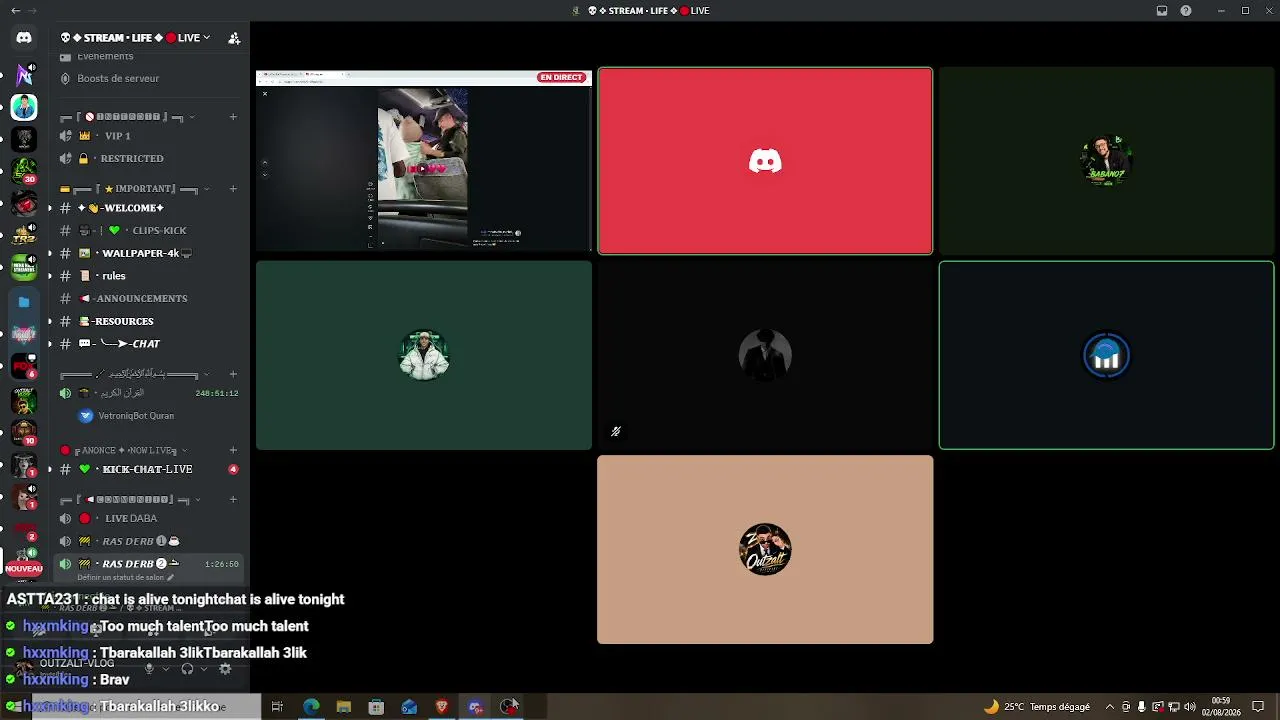This screenshot has height=720, width=1280.
Task: Open Windows Task View in taskbar
Action: coord(277,707)
